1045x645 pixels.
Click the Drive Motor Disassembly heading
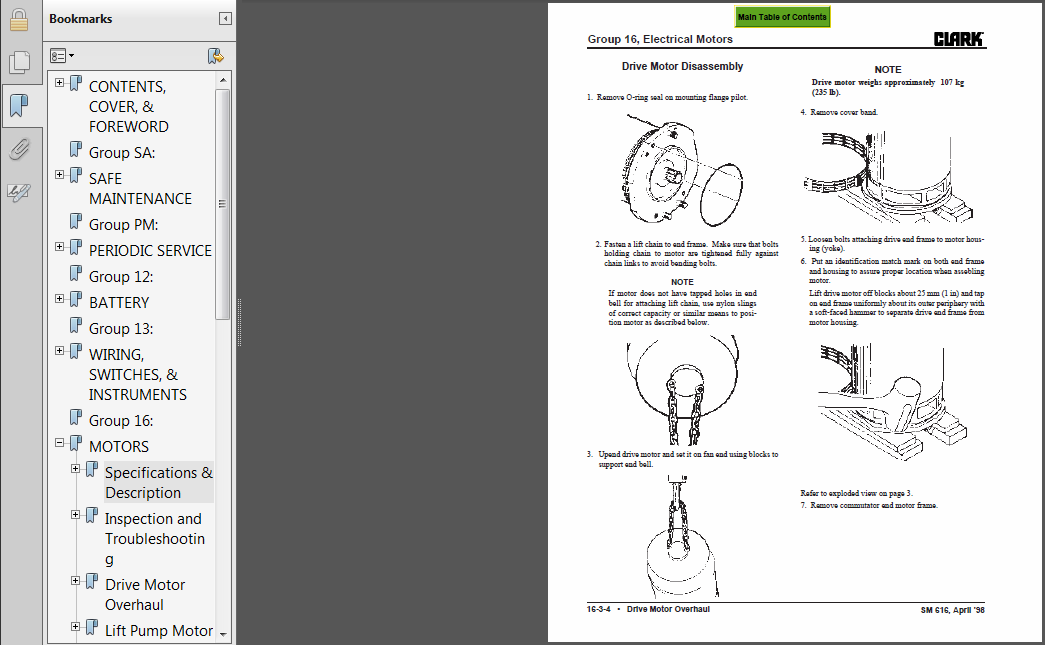coord(682,66)
